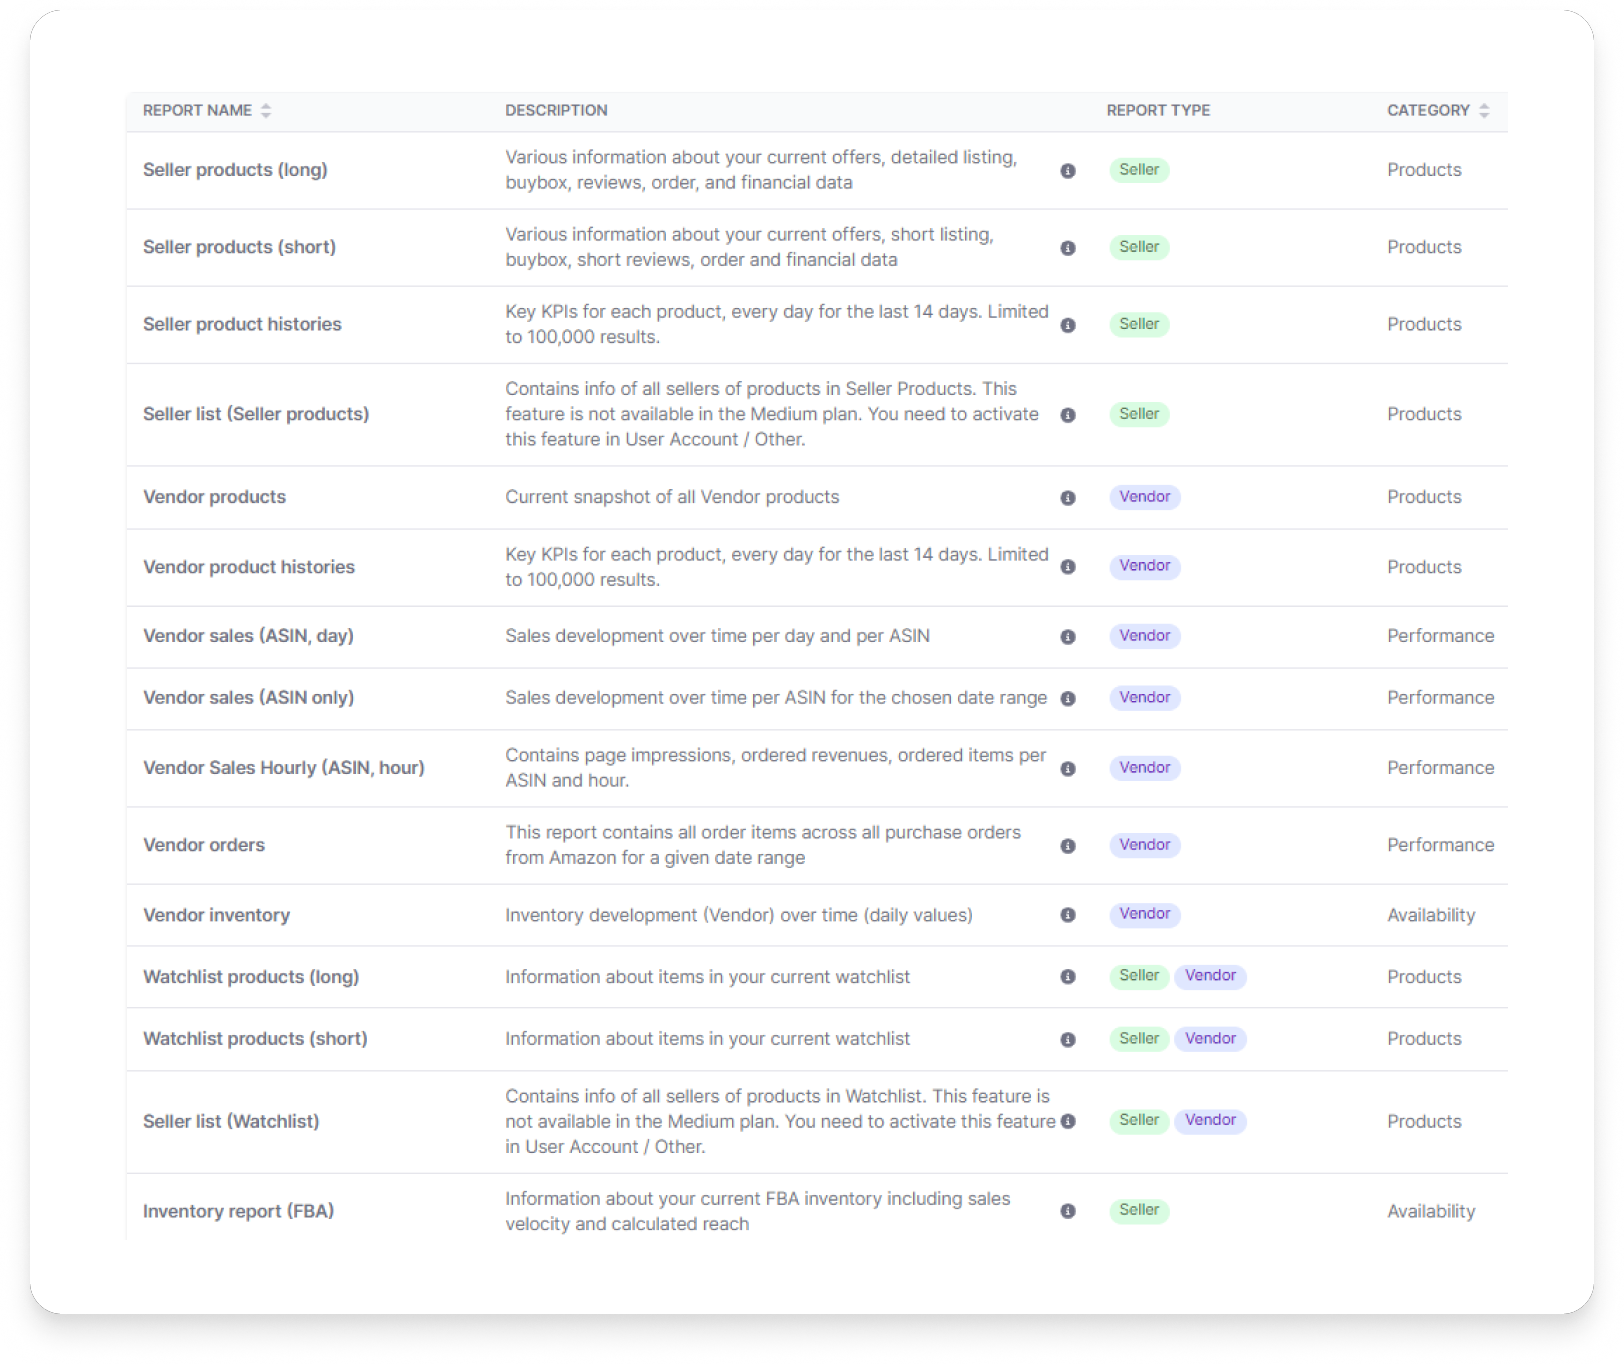Open Vendor sales (ASIN only) report
This screenshot has width=1624, height=1364.
pyautogui.click(x=248, y=698)
